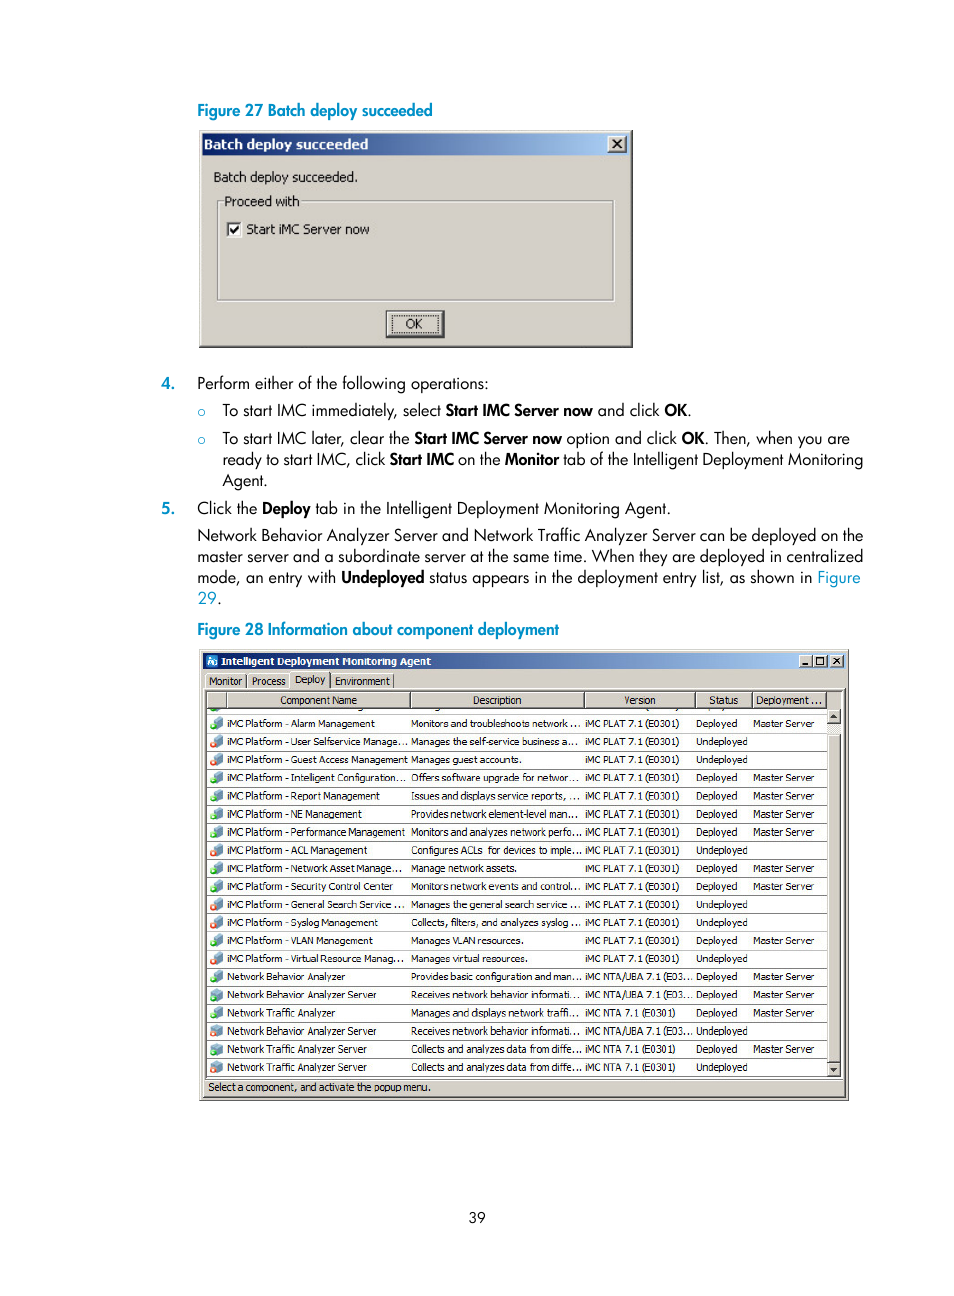Viewport: 954px width, 1296px height.
Task: Click icon for undeployed Network Traffic Analyzer Server
Action: click(216, 1067)
